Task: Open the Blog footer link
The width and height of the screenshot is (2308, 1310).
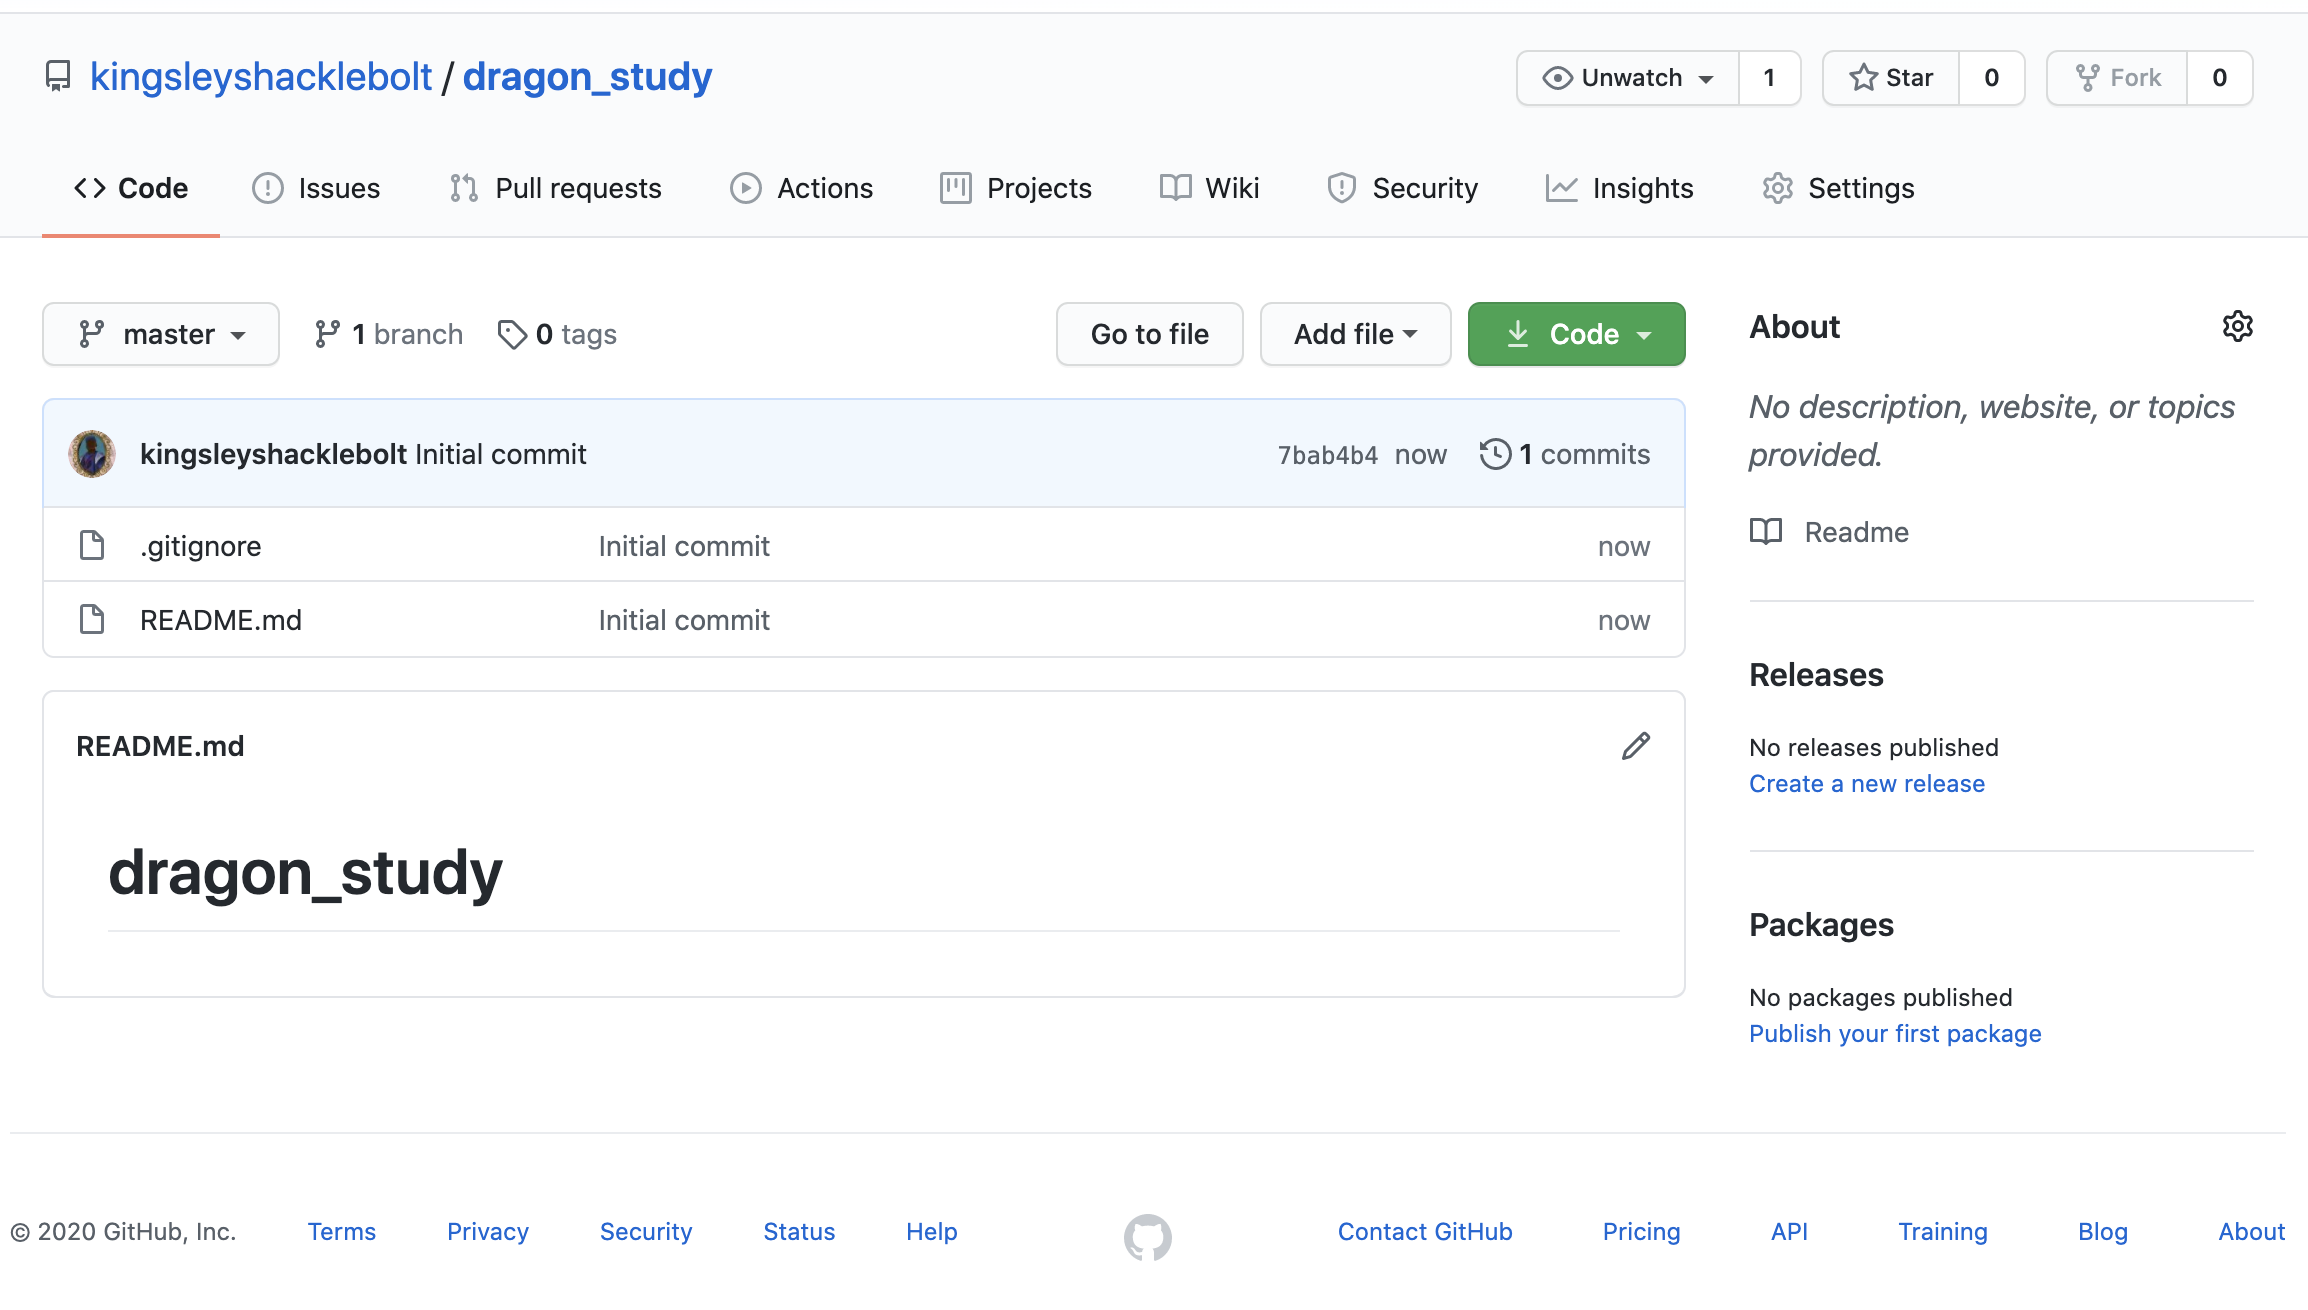Action: point(2103,1232)
